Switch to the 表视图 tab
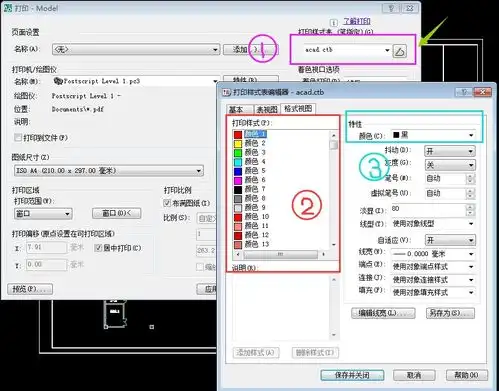Image resolution: width=499 pixels, height=391 pixels. pyautogui.click(x=266, y=109)
